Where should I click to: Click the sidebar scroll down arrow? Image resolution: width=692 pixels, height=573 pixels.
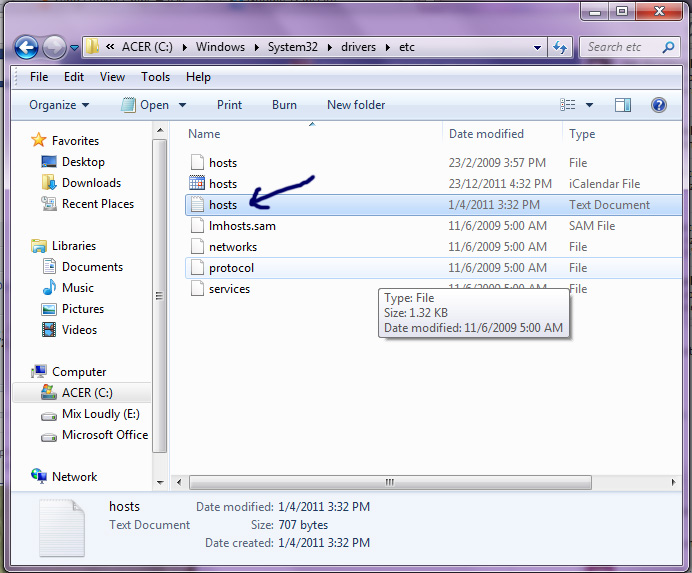[x=160, y=483]
